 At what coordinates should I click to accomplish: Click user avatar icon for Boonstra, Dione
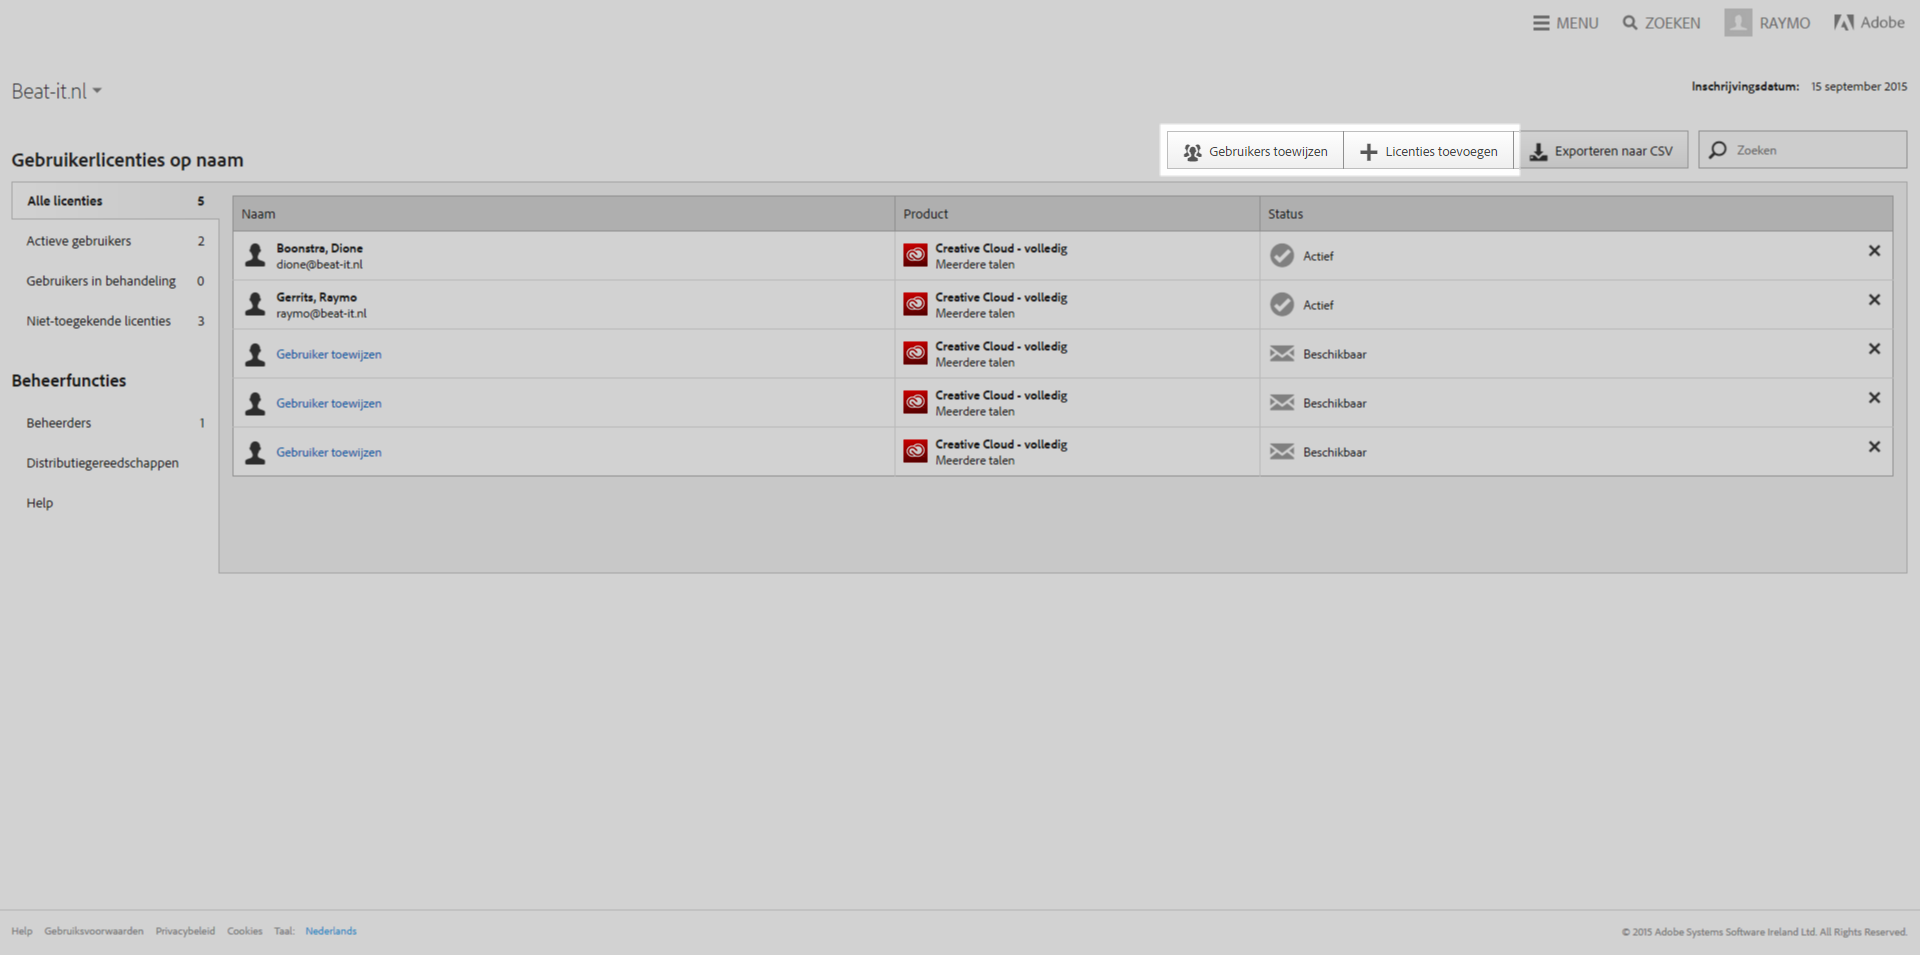pos(255,255)
